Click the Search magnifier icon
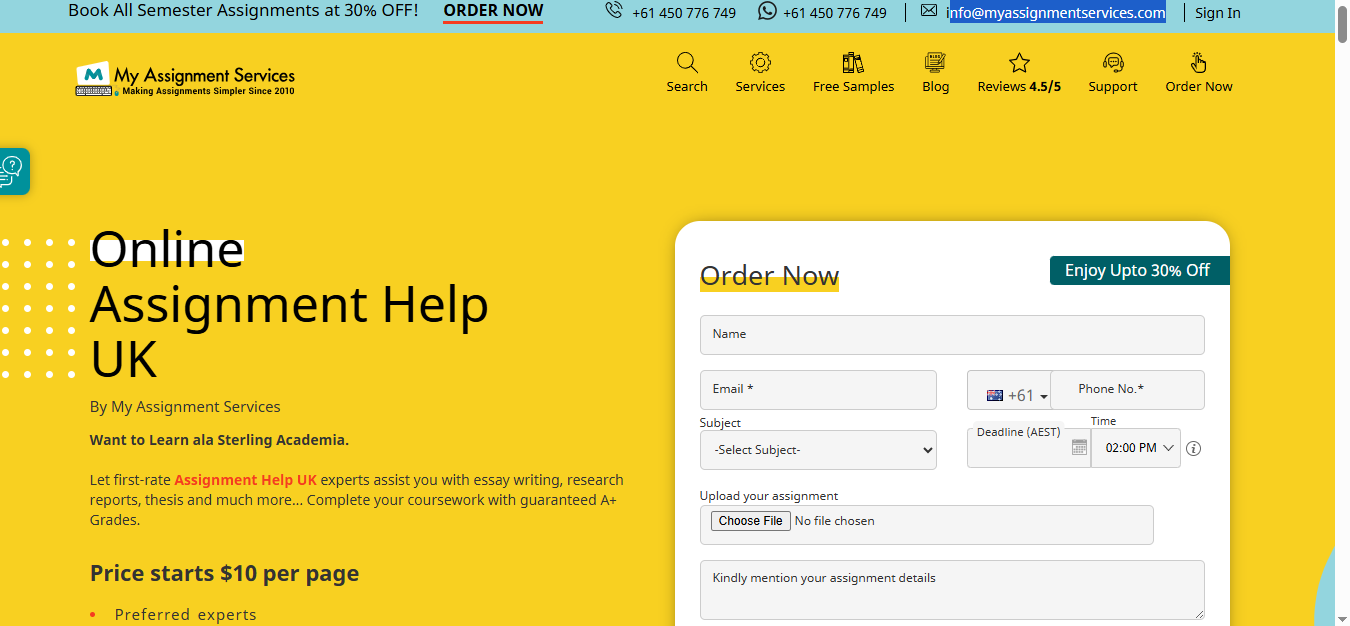 click(687, 63)
